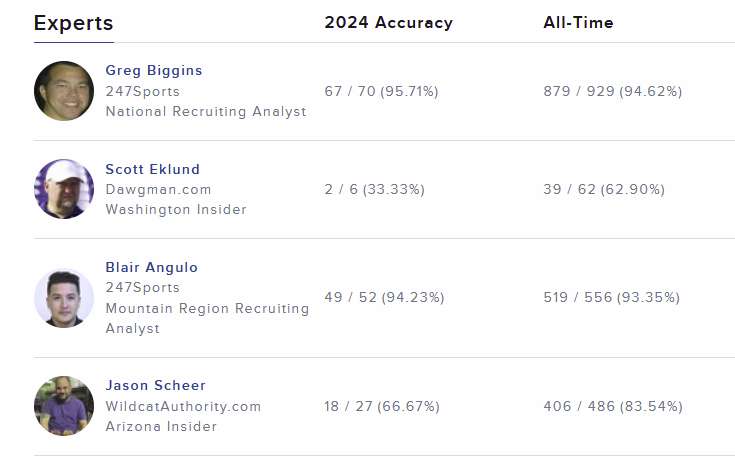Click Blair Angulo's 49 / 52 accuracy value
Viewport: 735px width, 474px height.
pyautogui.click(x=384, y=297)
